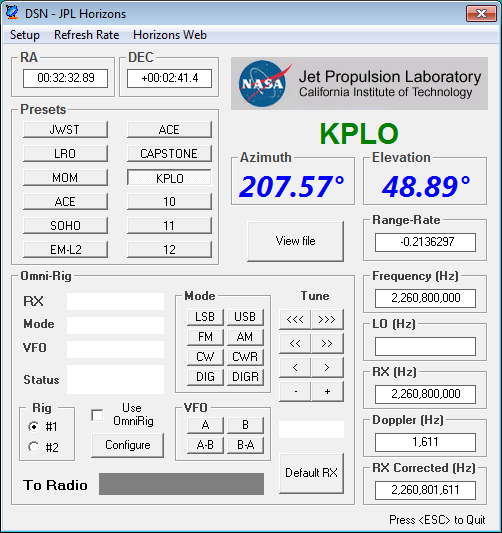Tune down with the single < button
This screenshot has height=533, width=502.
coord(295,367)
